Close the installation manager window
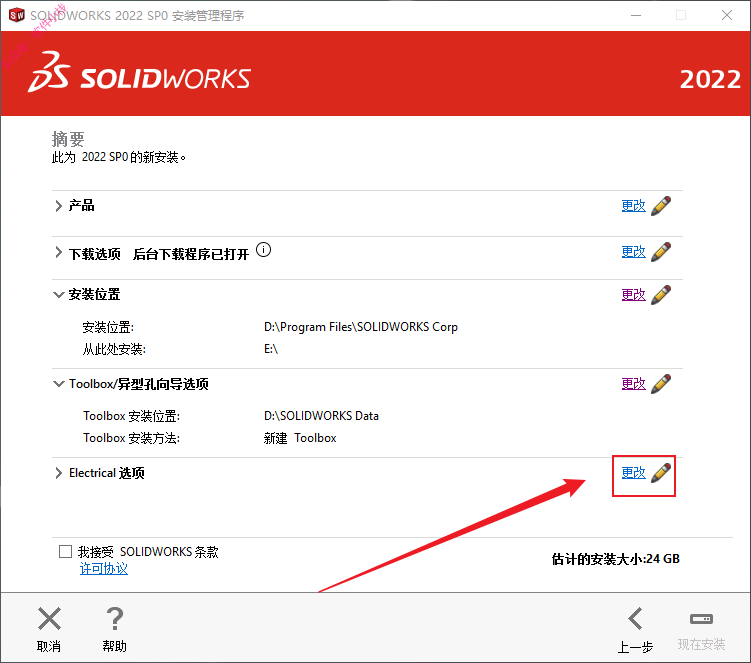This screenshot has height=663, width=751. [727, 15]
